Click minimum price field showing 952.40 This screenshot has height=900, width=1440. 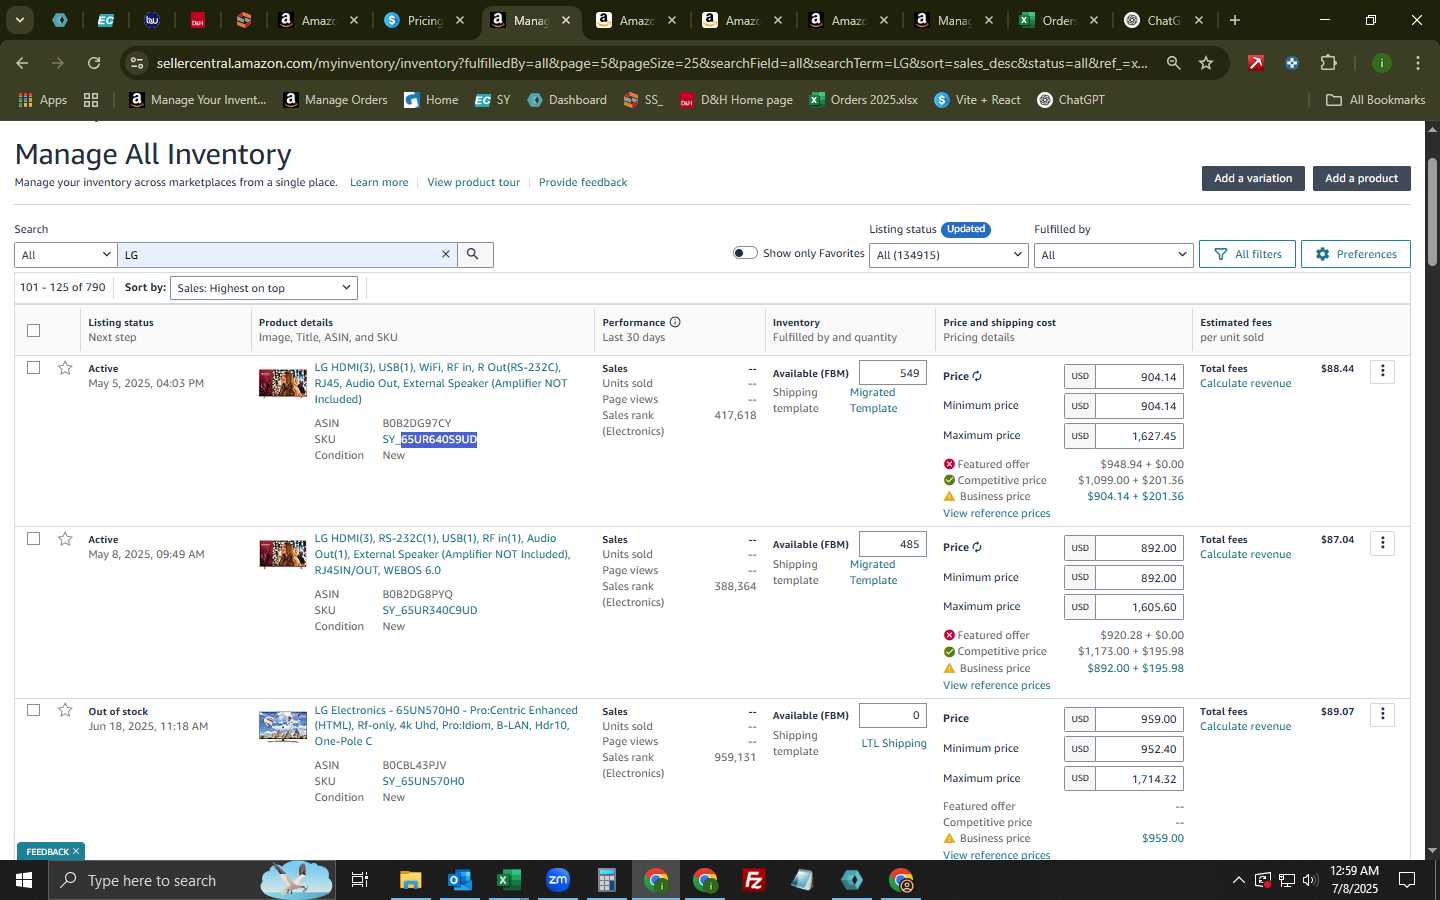(x=1139, y=749)
